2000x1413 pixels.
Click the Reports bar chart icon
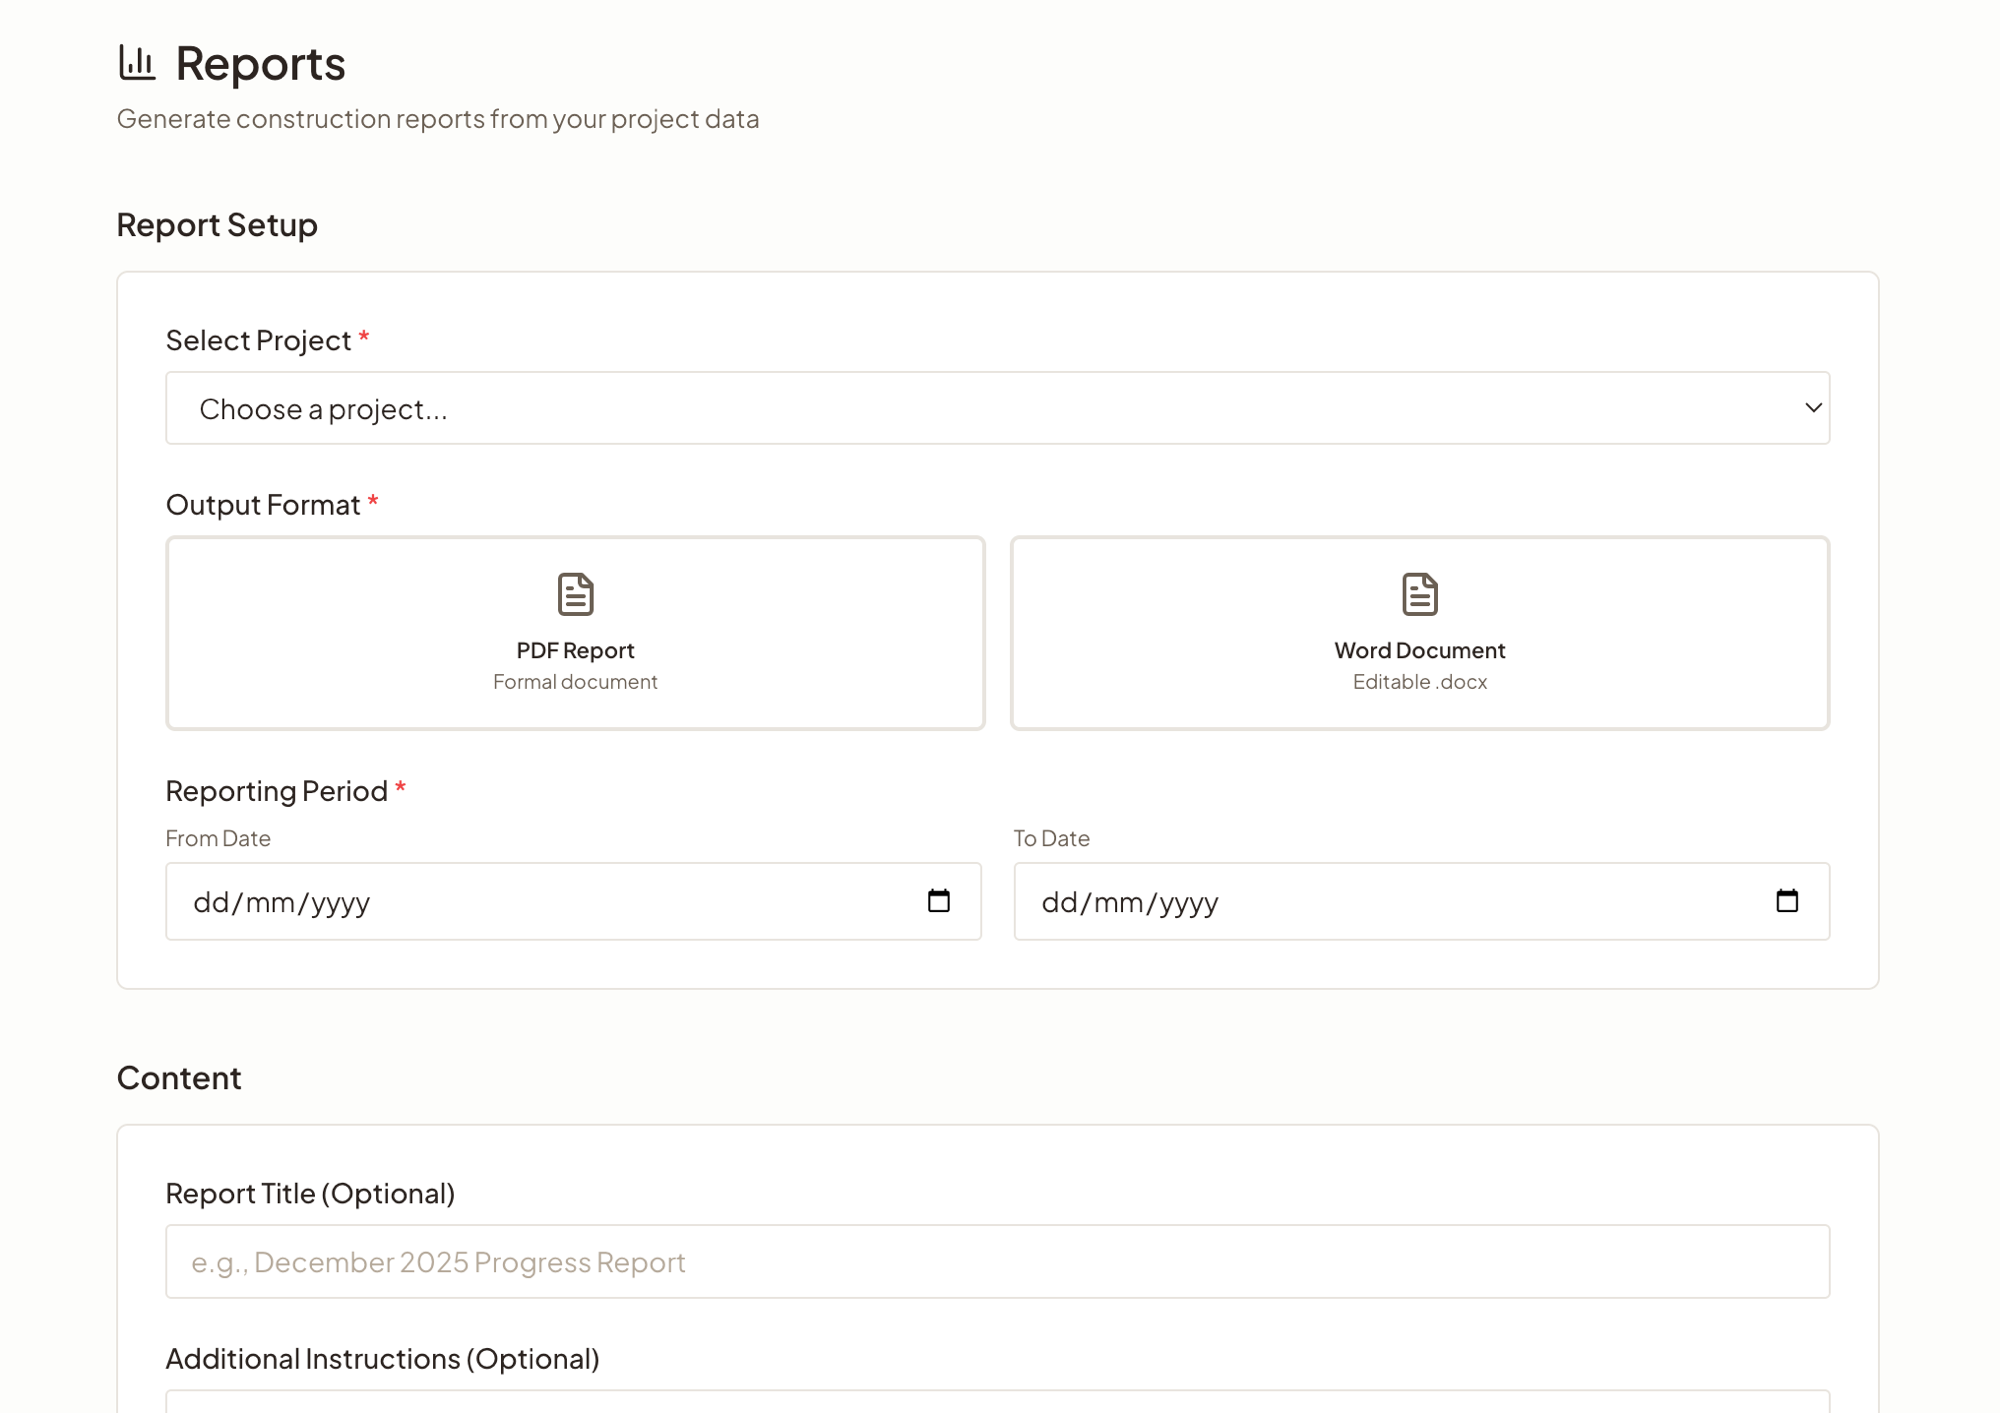pos(137,62)
